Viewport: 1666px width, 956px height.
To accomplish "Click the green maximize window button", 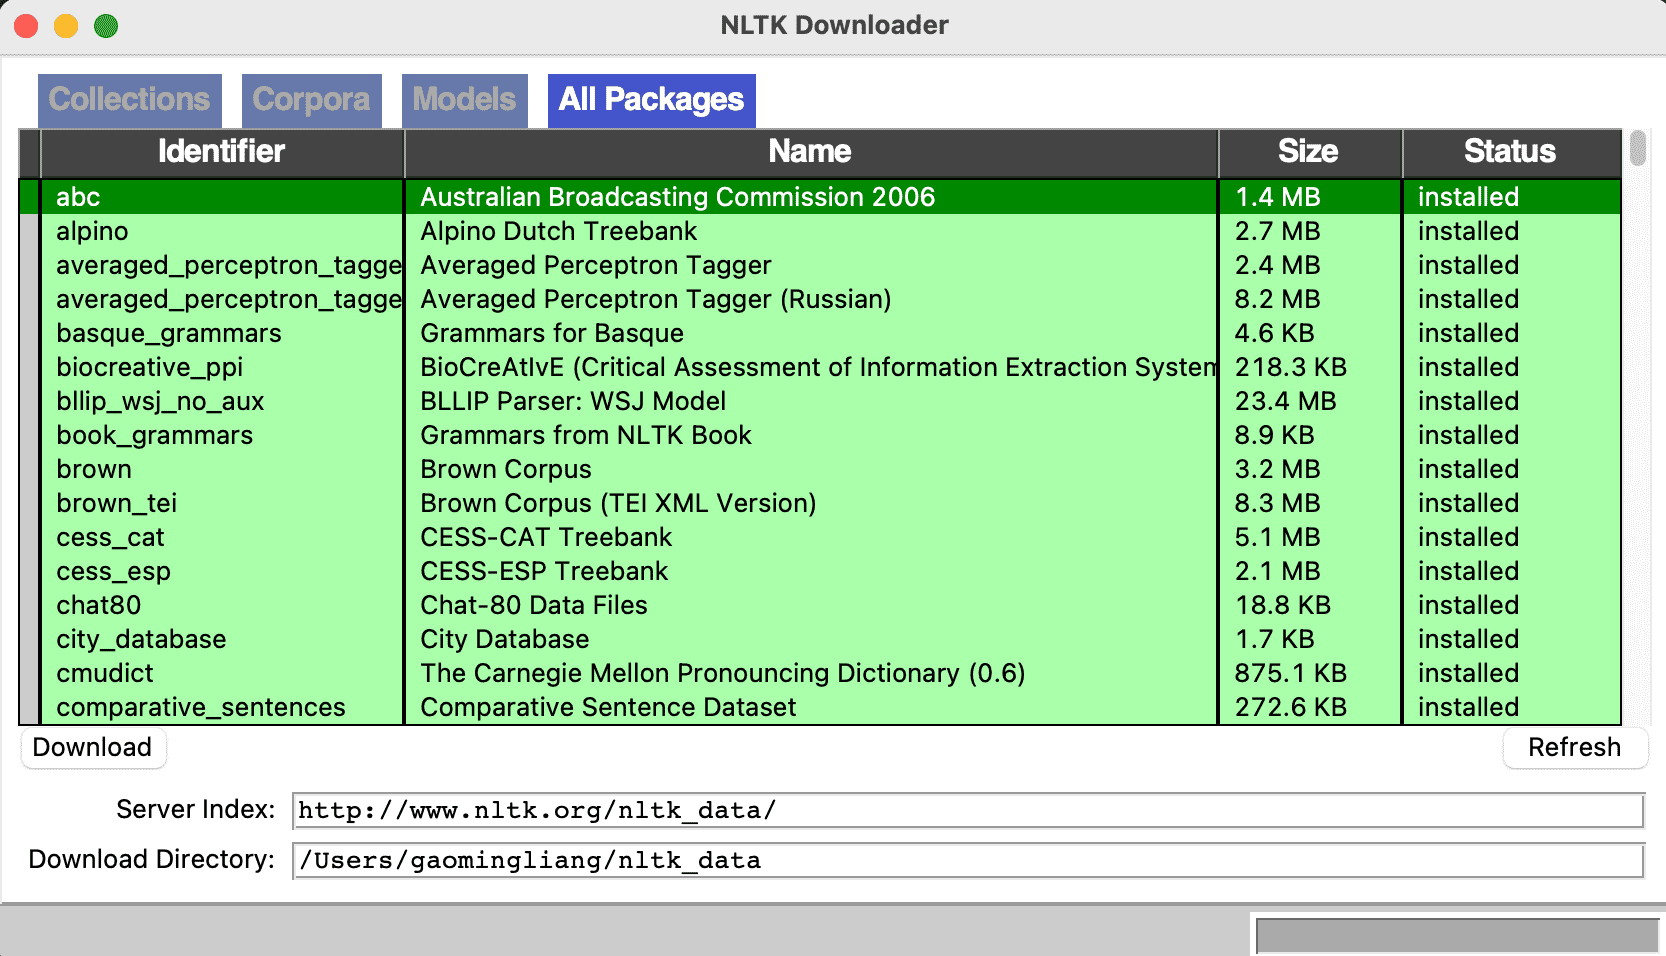I will [x=106, y=26].
